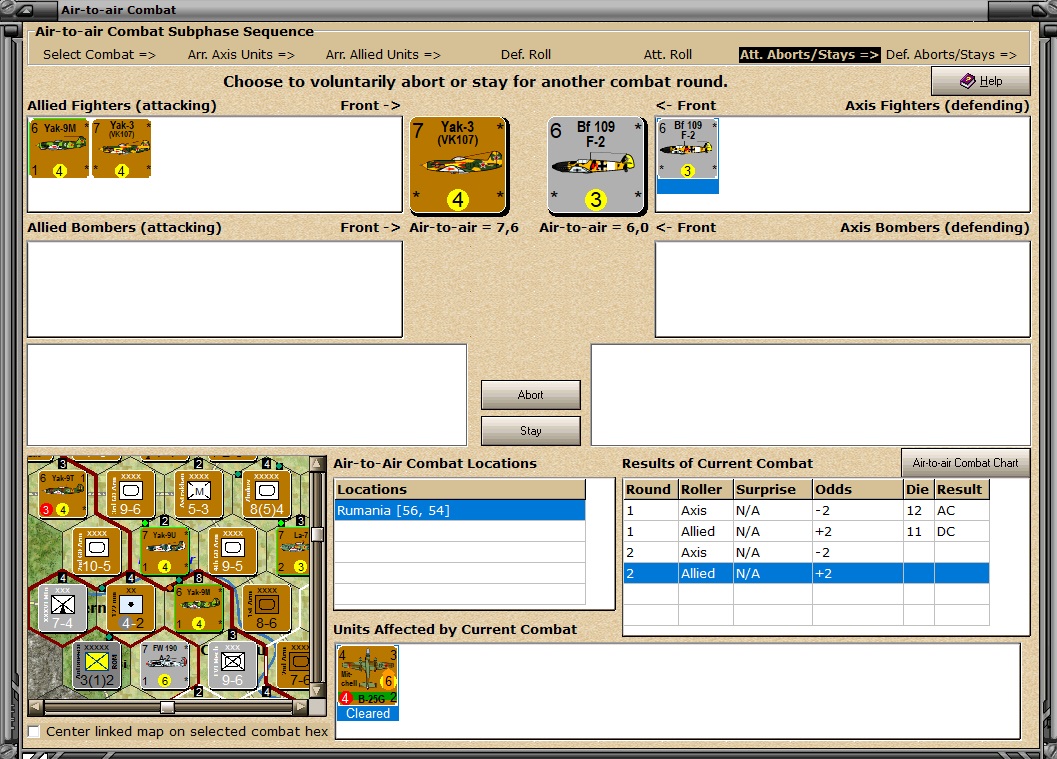1057x759 pixels.
Task: Click the Yak-9M fighter counter on the map
Action: [198, 608]
